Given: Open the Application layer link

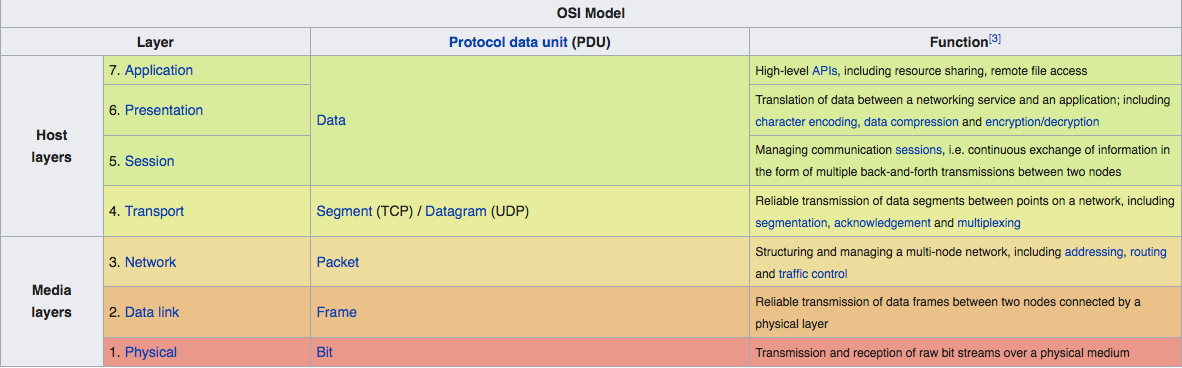Looking at the screenshot, I should coord(159,70).
